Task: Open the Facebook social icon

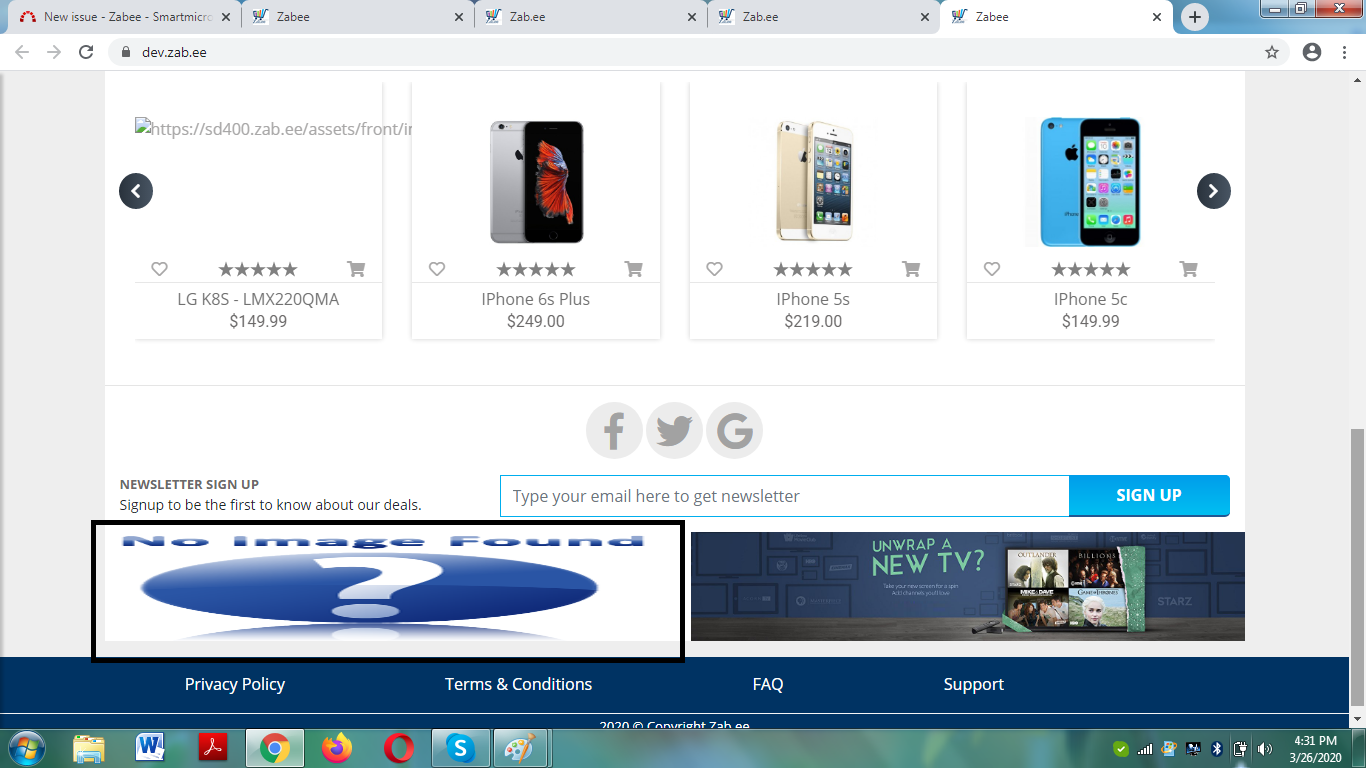Action: (614, 431)
